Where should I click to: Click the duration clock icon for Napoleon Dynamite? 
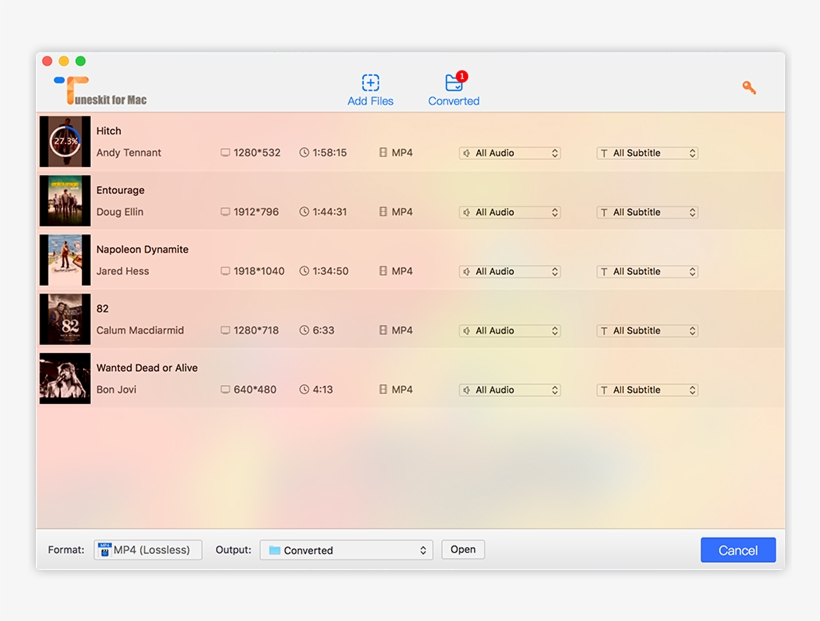pyautogui.click(x=304, y=271)
